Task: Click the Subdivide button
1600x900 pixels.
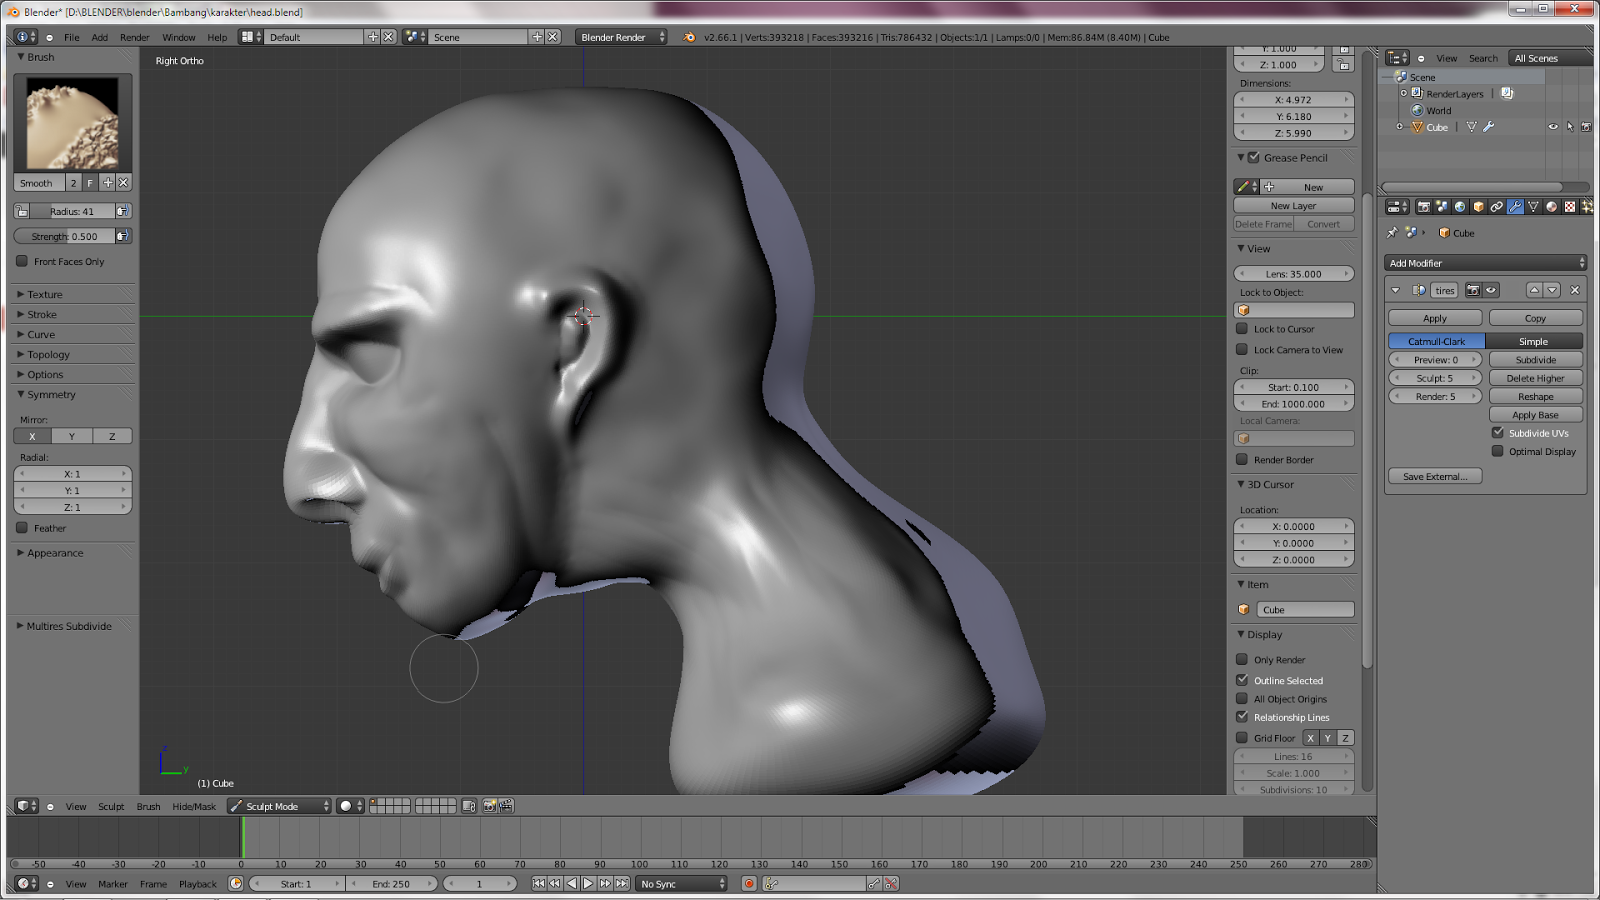Action: coord(1536,360)
